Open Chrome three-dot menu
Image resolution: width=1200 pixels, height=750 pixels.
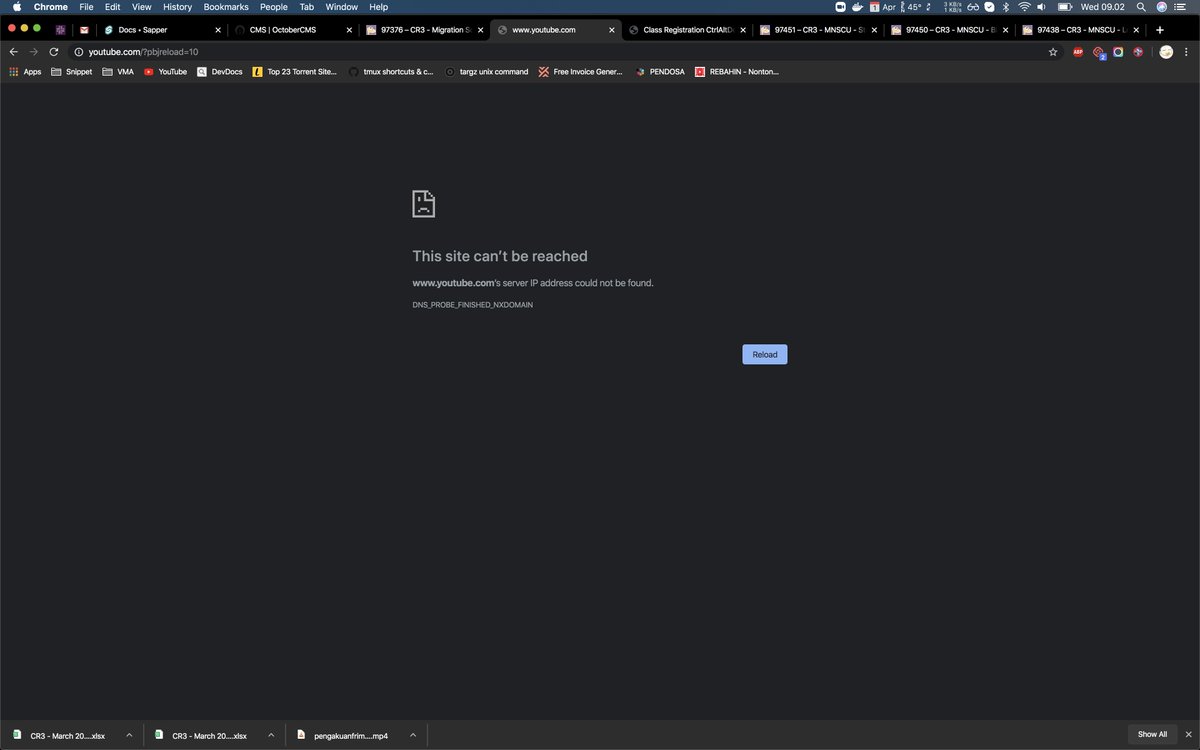pos(1187,51)
